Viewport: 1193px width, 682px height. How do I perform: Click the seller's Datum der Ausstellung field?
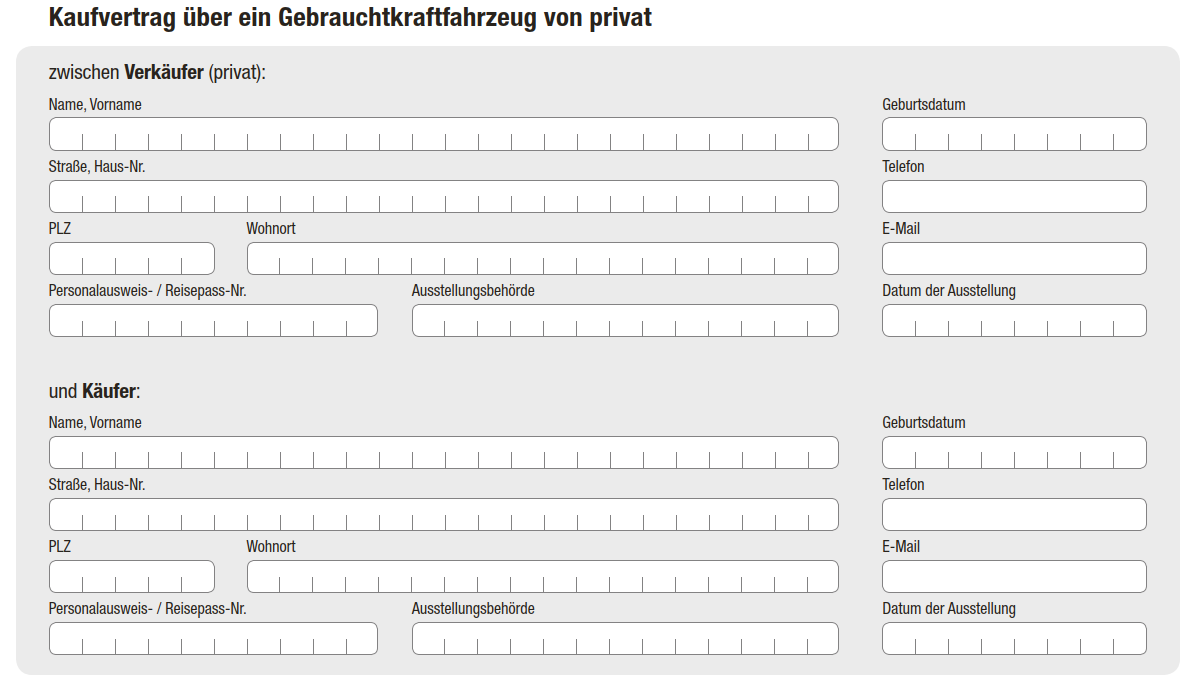[1014, 321]
